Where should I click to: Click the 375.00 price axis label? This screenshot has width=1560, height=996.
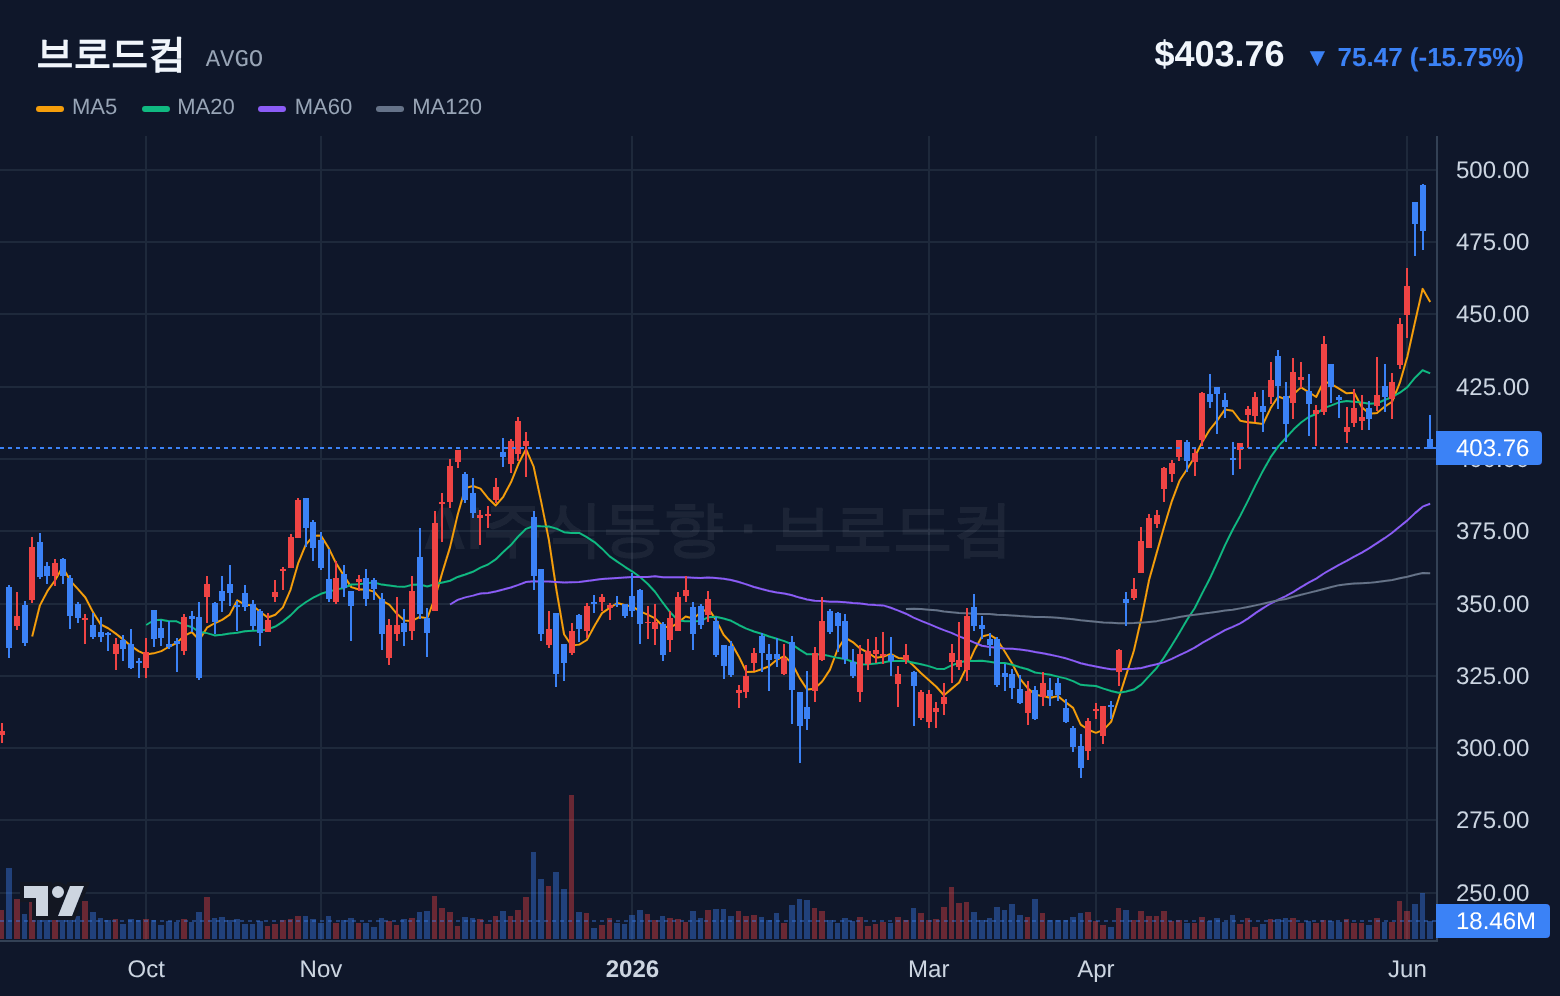1492,531
